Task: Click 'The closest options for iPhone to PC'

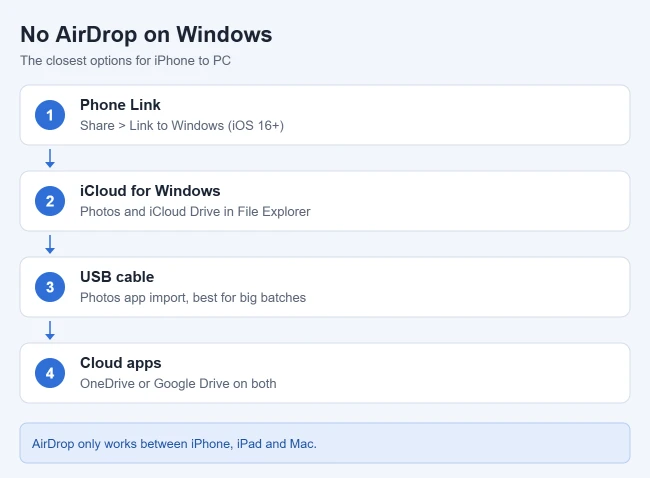Action: tap(126, 61)
